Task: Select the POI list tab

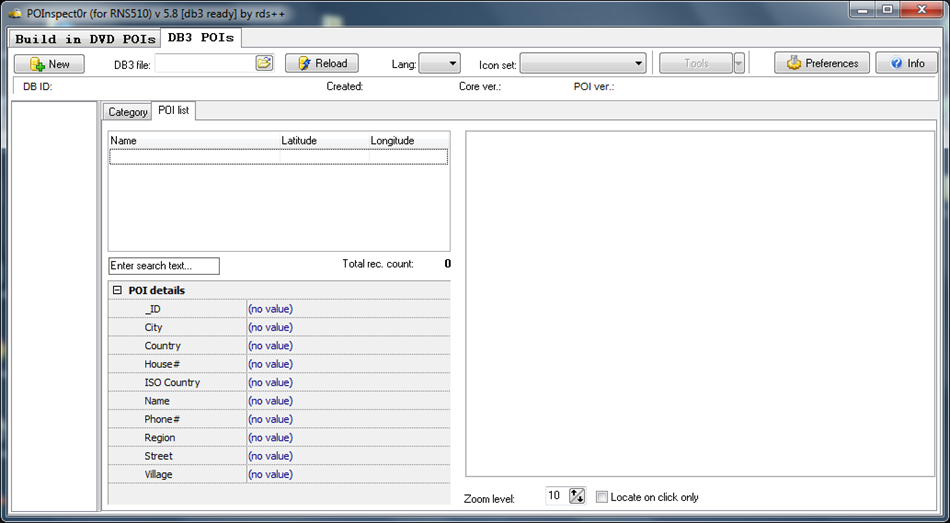Action: pos(174,111)
